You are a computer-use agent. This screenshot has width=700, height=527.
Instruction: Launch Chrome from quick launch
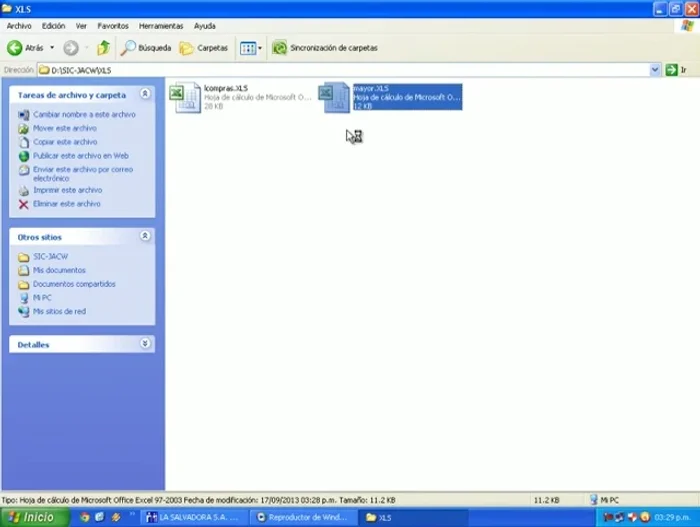(84, 517)
